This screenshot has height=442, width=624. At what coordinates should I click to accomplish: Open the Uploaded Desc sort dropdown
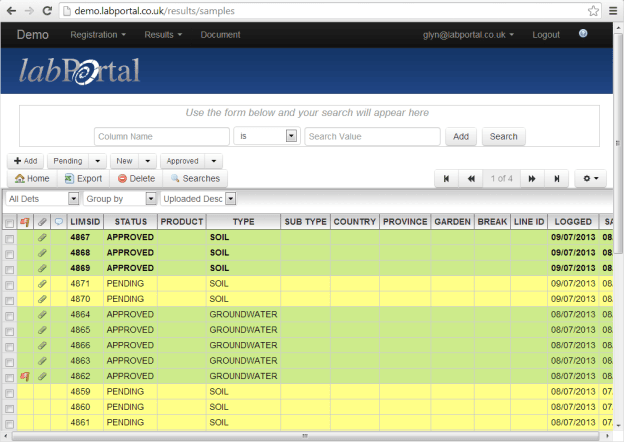click(x=198, y=199)
